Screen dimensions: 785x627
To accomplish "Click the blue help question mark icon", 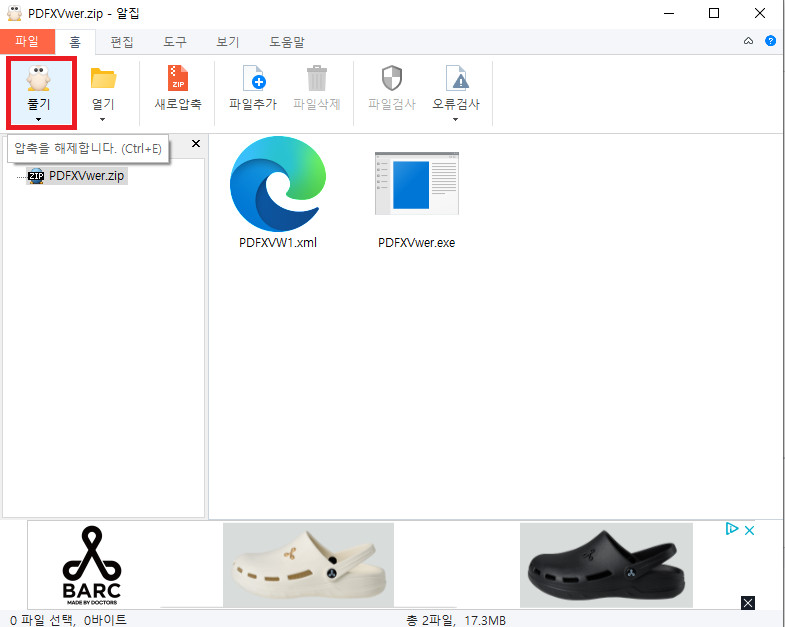I will pyautogui.click(x=770, y=41).
